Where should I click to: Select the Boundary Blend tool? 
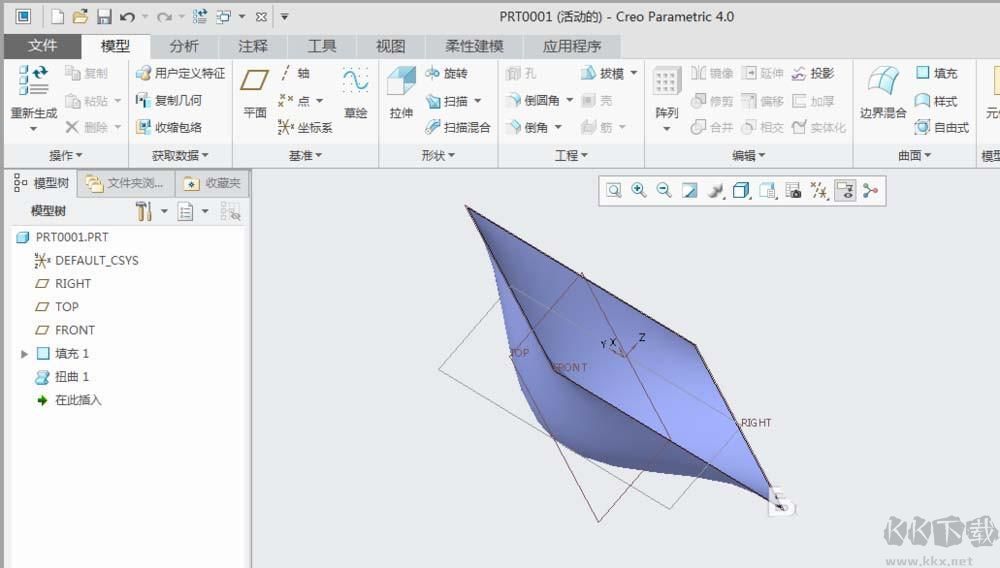point(883,93)
